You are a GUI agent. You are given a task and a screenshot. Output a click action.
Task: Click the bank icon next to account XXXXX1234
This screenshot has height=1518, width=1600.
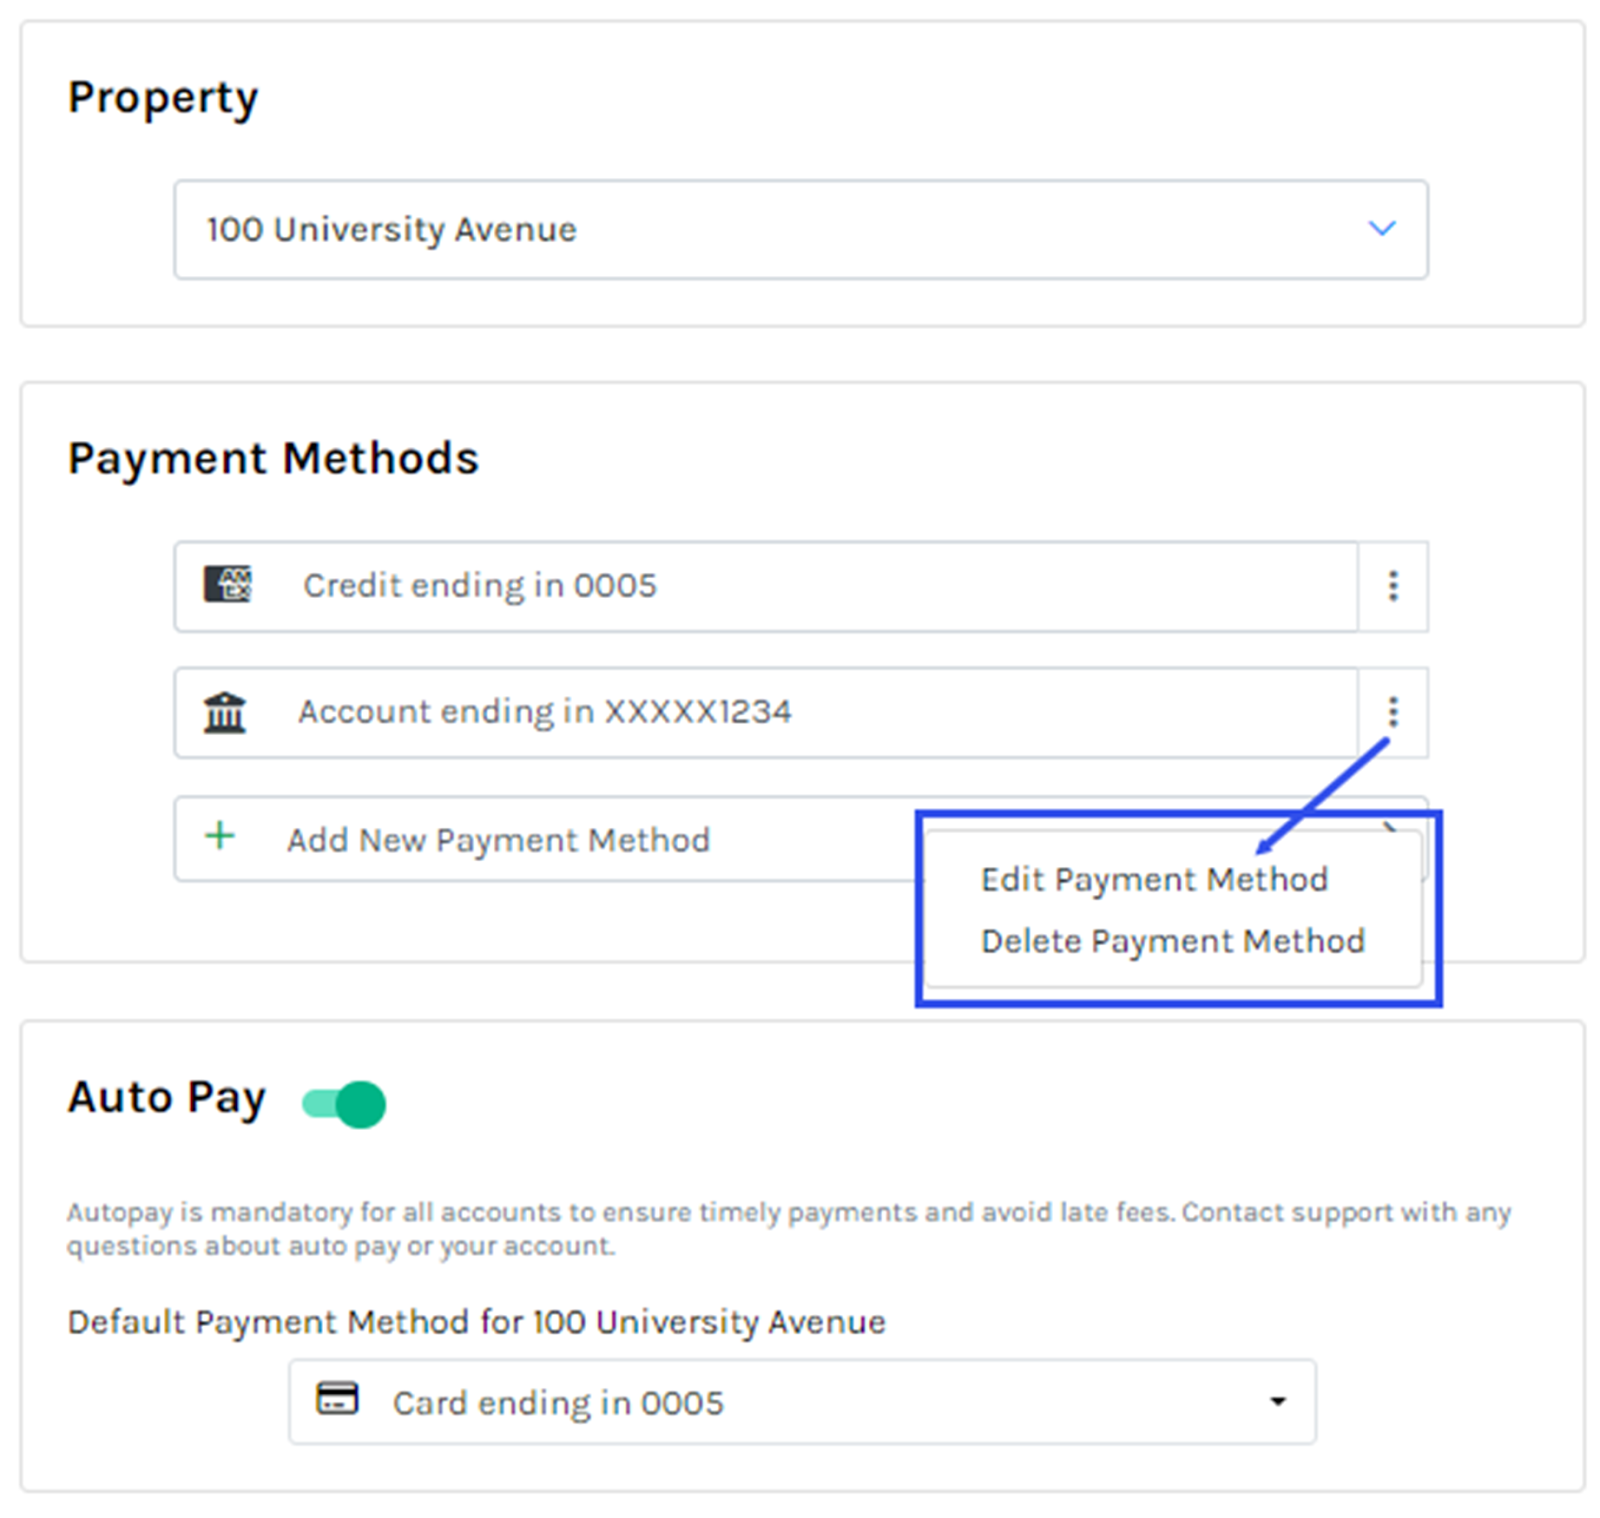[x=224, y=711]
